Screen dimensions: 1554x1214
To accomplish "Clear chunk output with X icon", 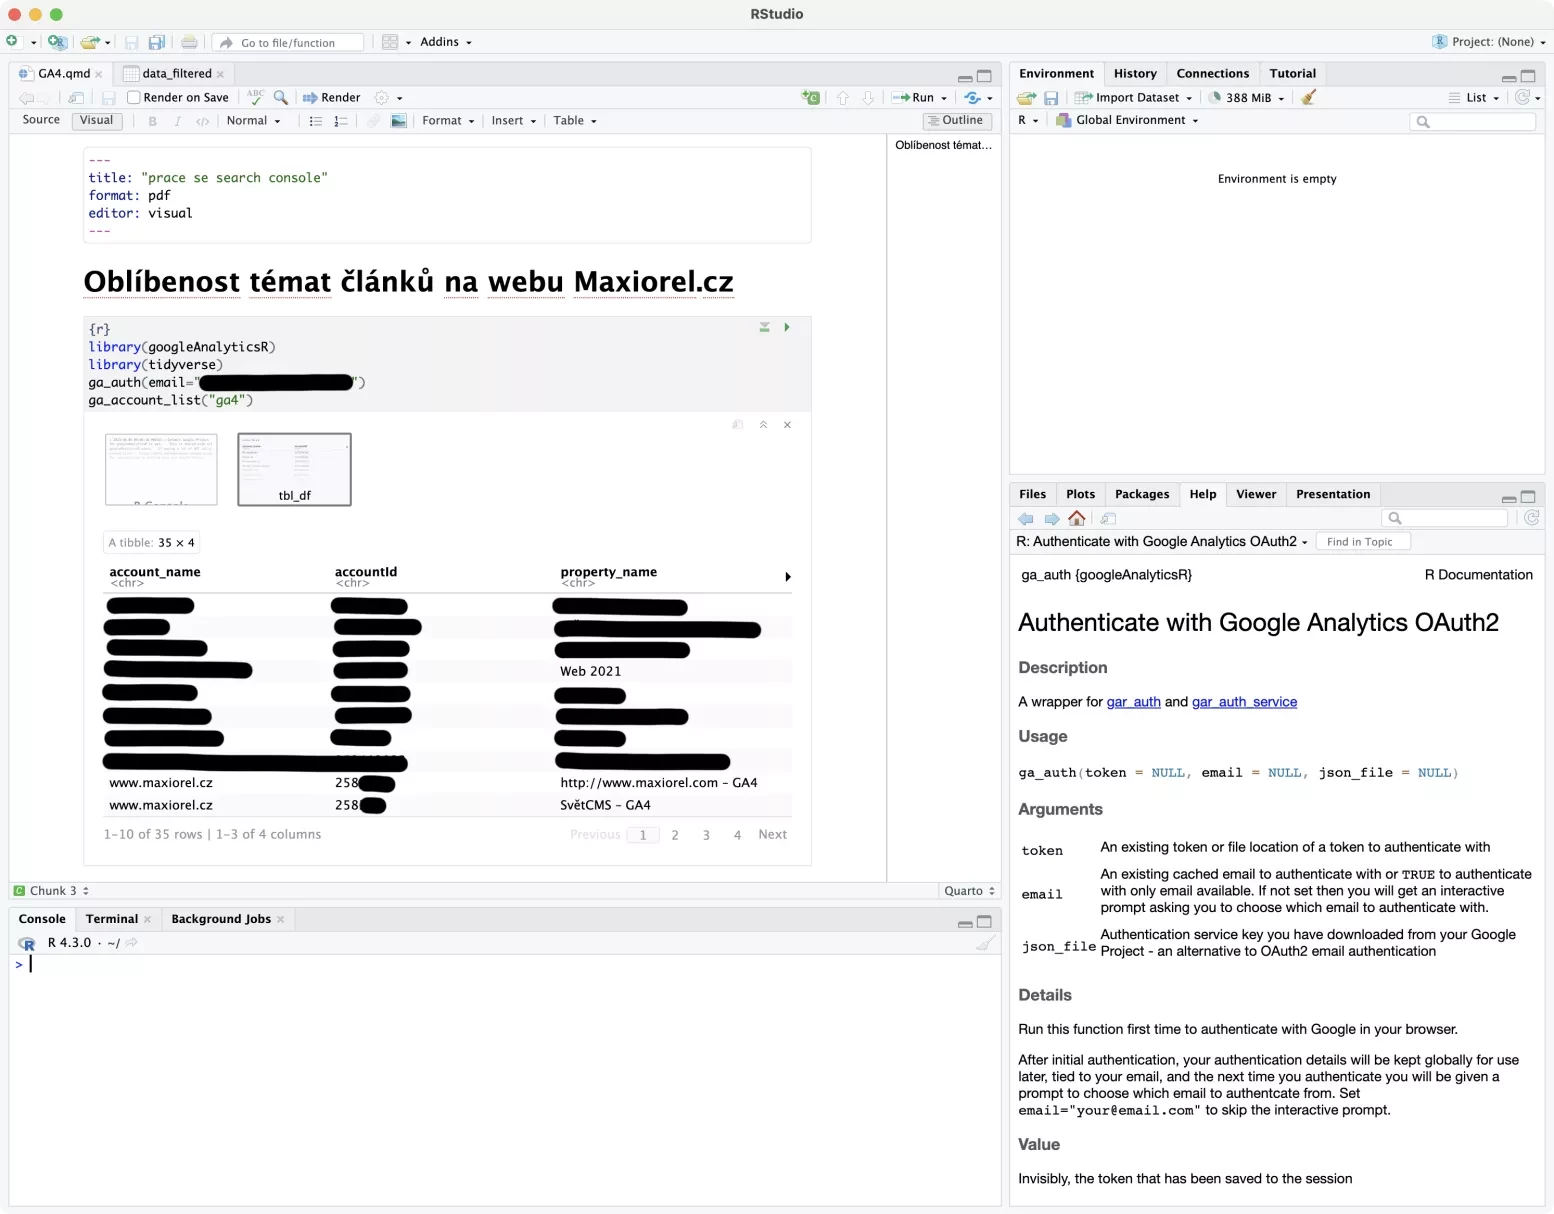I will [x=787, y=425].
